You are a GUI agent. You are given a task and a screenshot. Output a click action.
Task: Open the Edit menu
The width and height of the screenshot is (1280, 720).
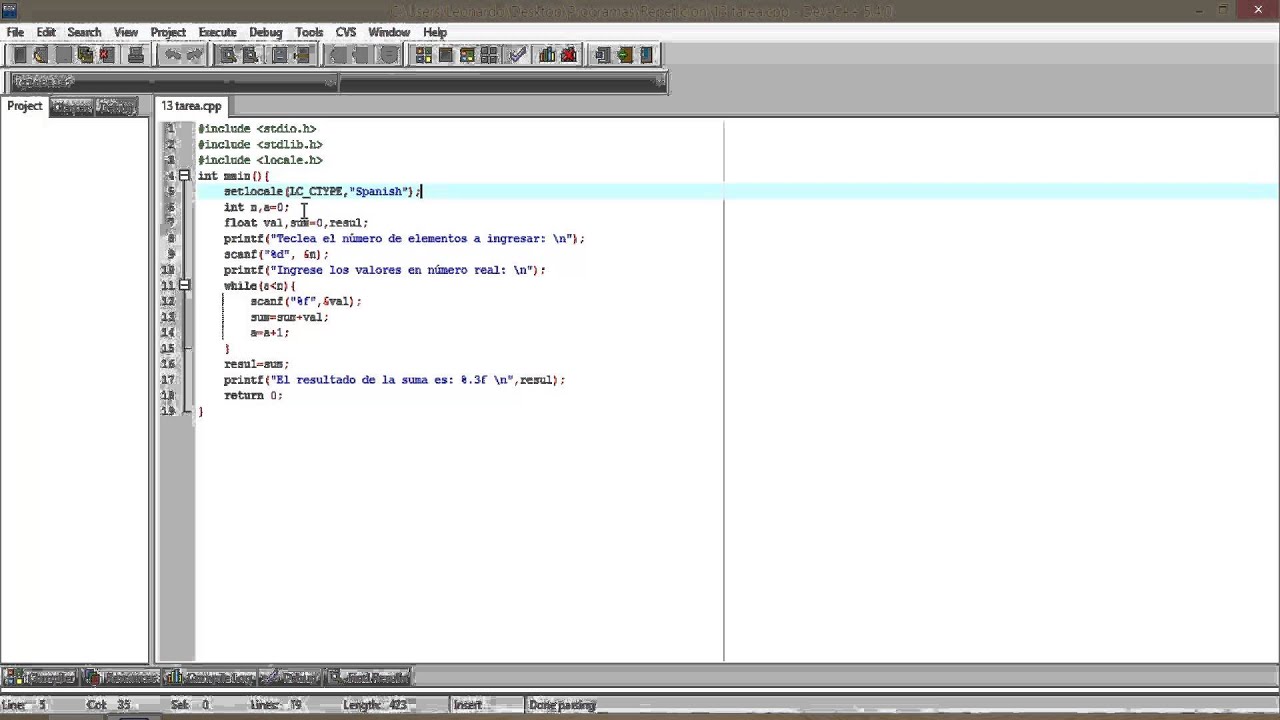(46, 32)
